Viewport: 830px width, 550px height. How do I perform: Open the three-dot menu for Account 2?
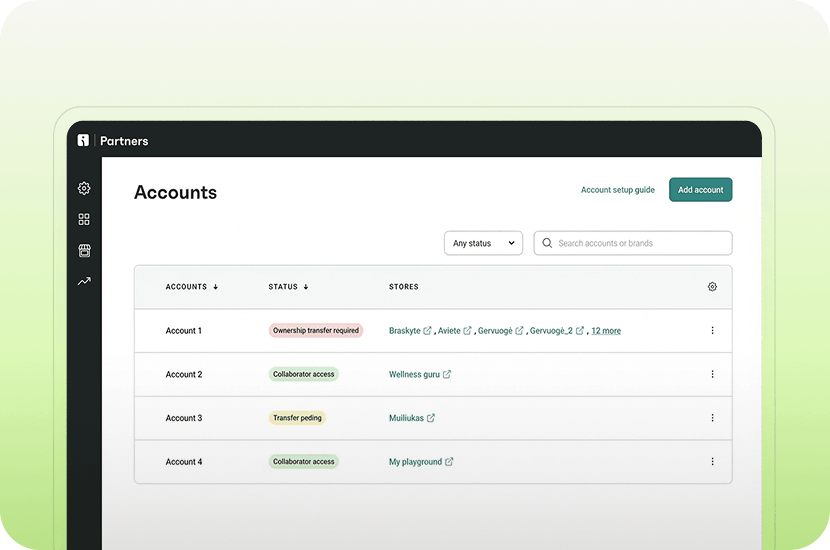point(712,374)
